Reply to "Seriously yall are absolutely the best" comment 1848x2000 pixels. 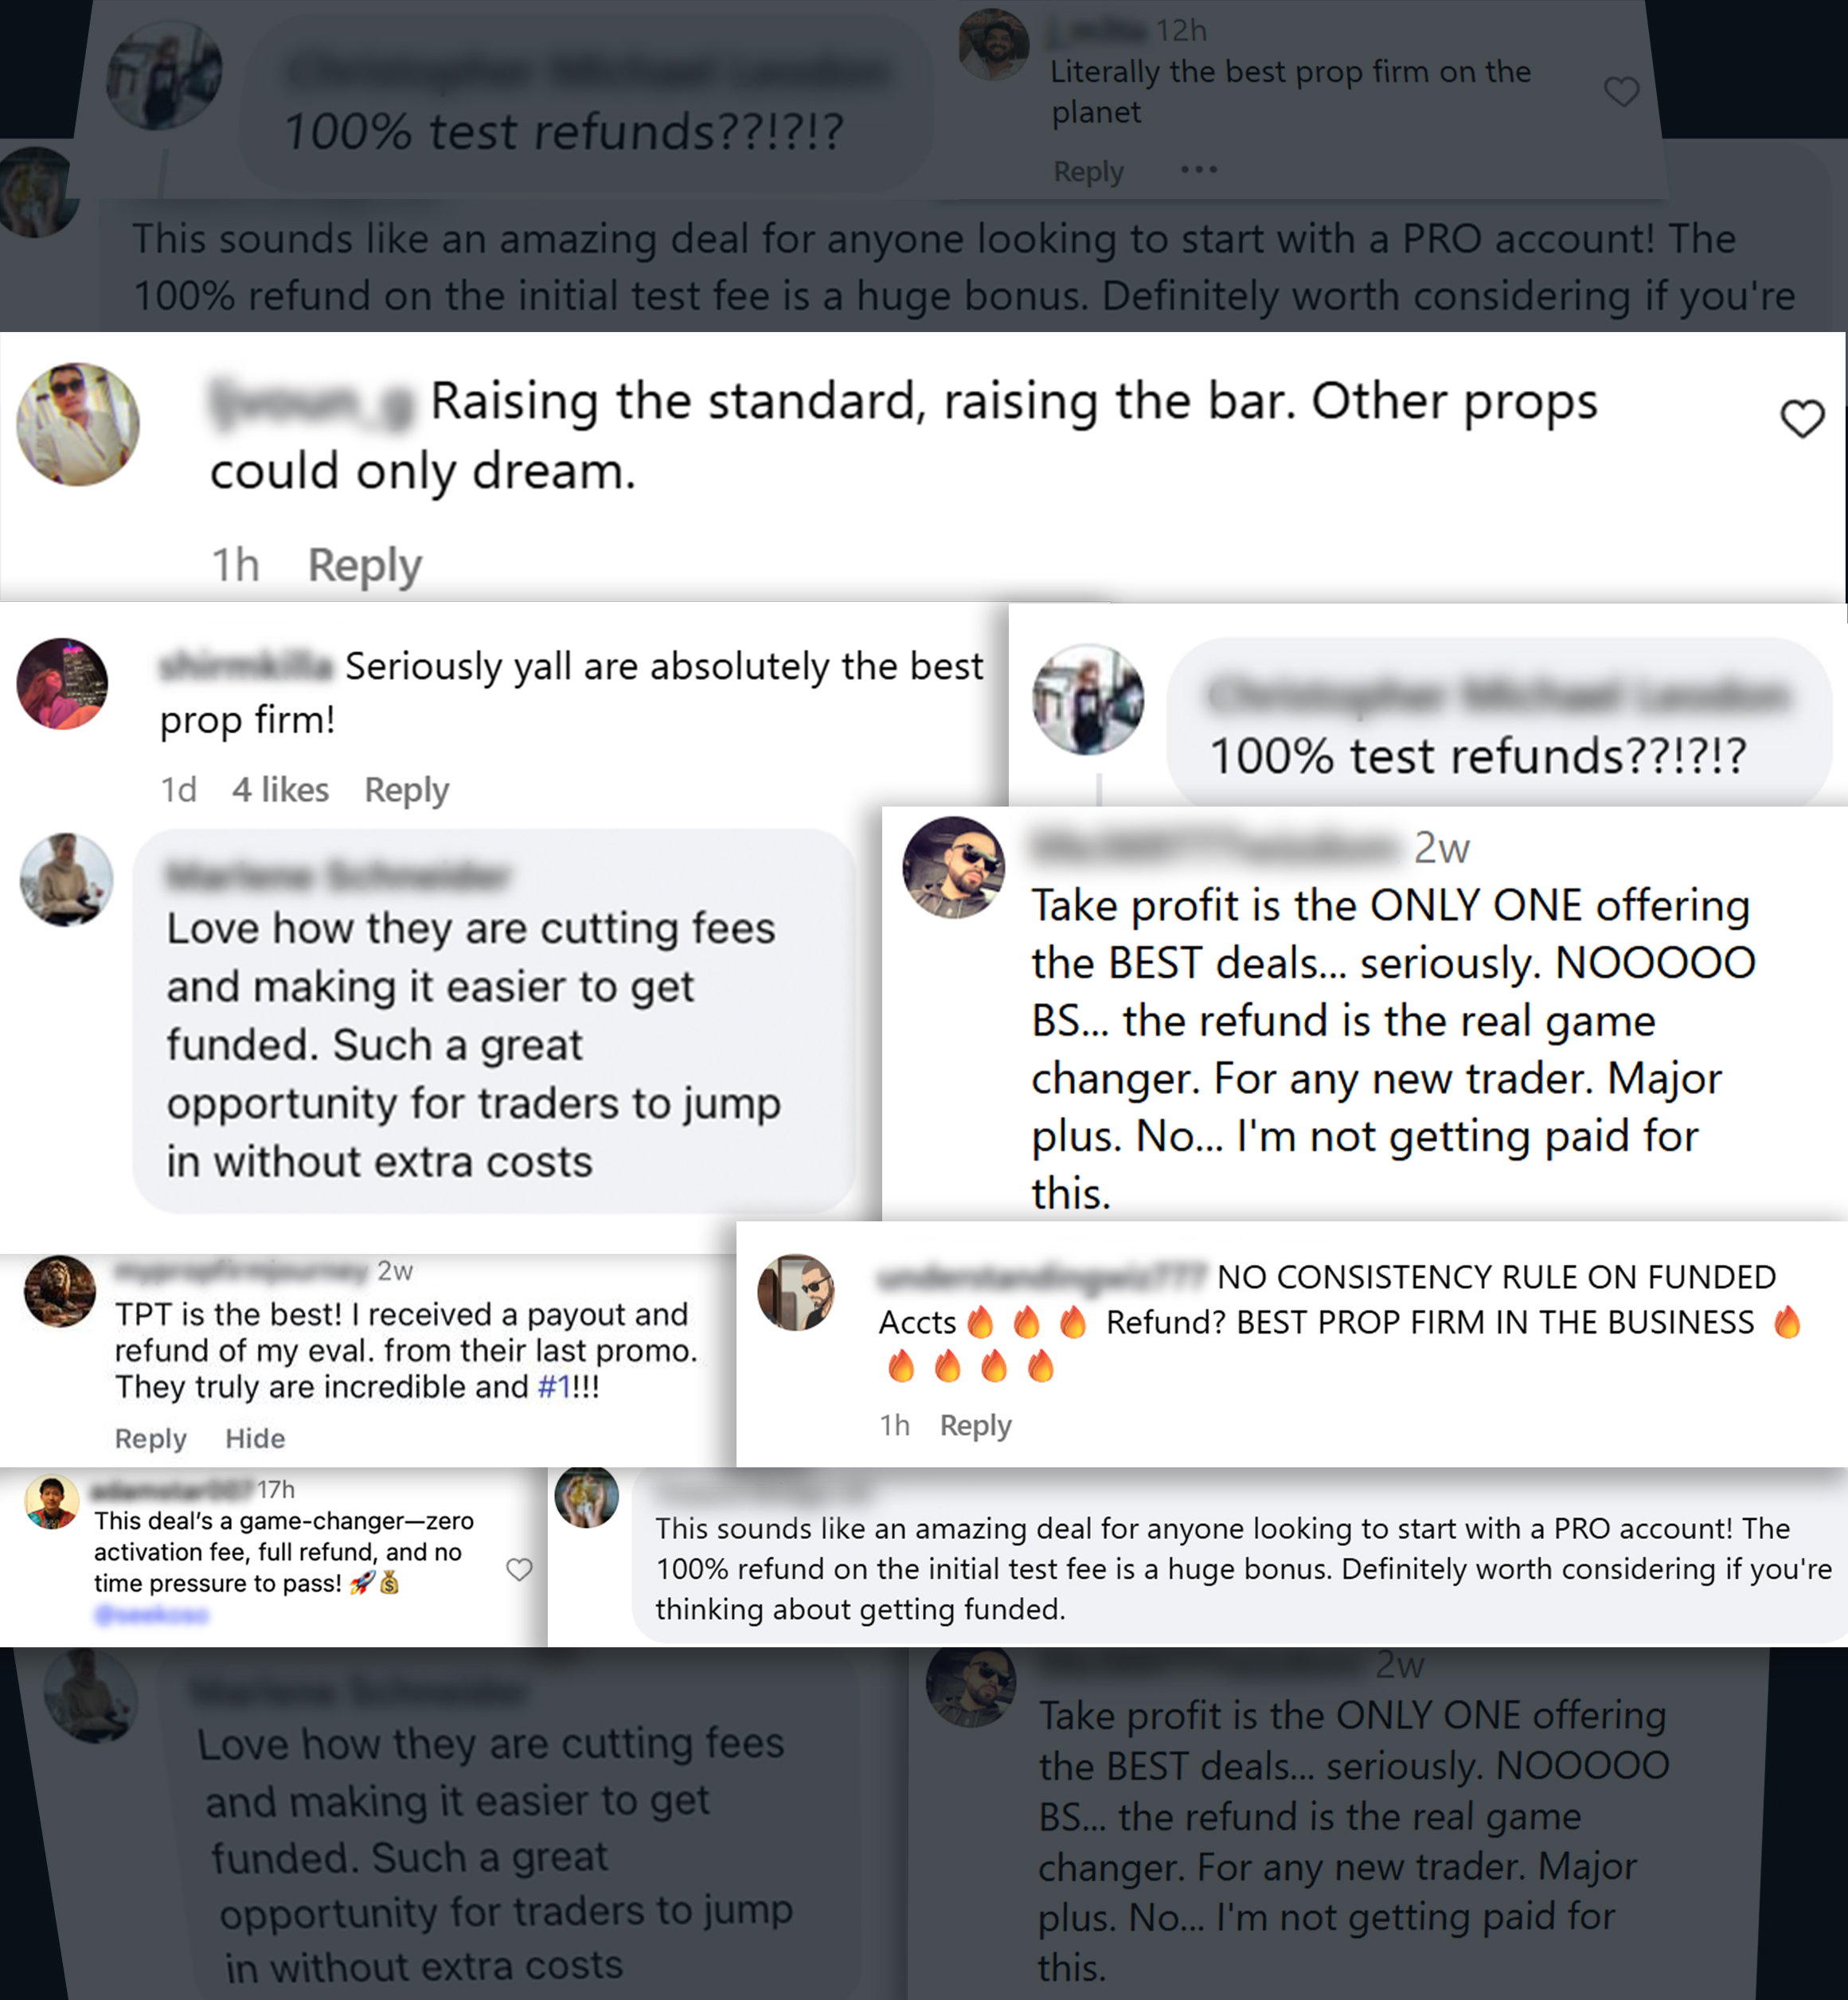(x=406, y=790)
